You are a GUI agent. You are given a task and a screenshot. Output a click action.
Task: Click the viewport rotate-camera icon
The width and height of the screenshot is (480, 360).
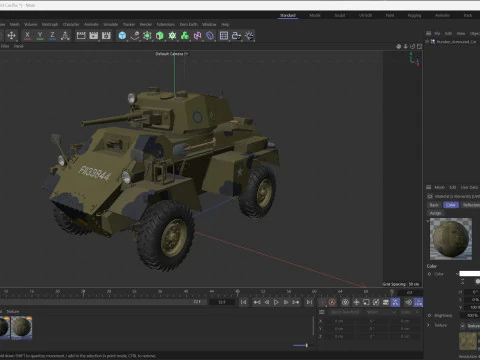(413, 46)
